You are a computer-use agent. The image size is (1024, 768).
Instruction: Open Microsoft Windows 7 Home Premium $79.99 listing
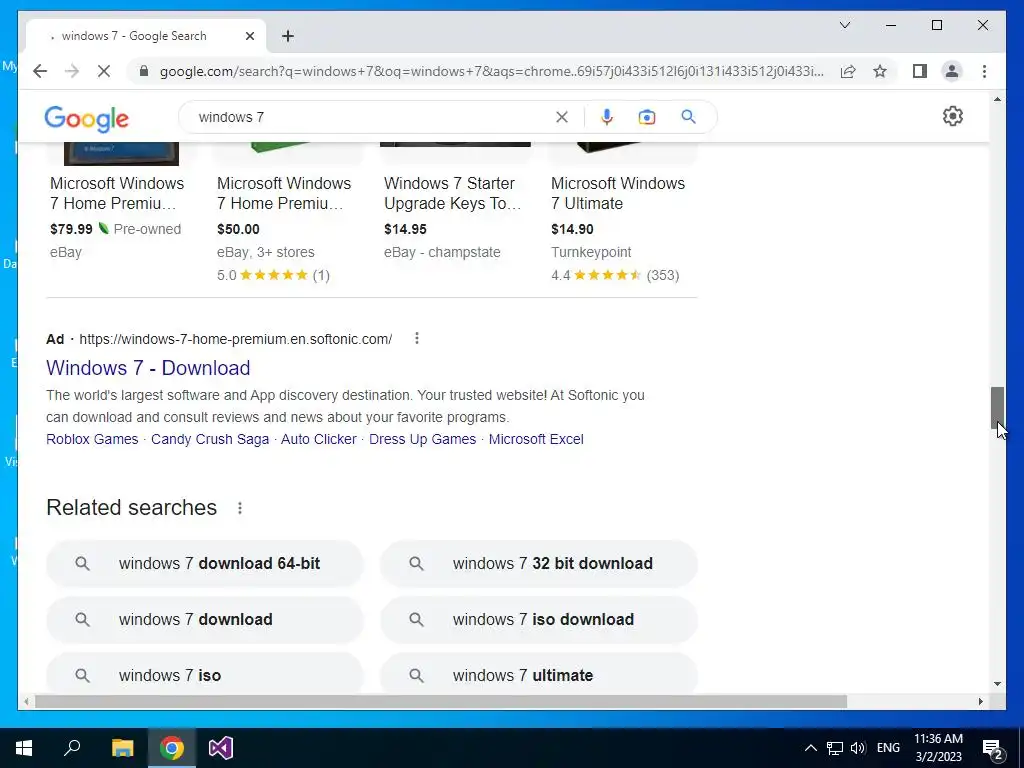point(117,193)
